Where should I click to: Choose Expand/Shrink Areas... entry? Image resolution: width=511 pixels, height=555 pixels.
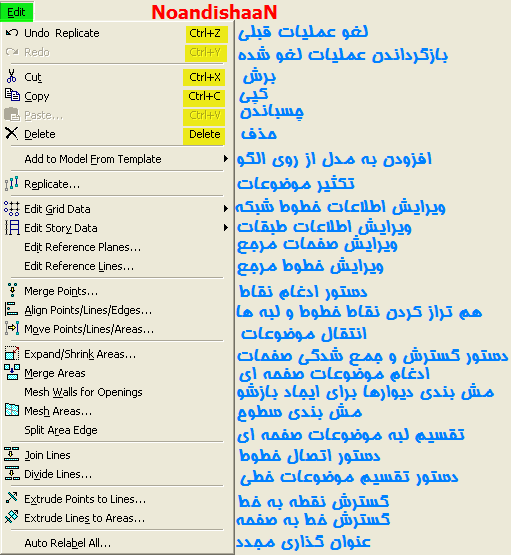tap(80, 354)
